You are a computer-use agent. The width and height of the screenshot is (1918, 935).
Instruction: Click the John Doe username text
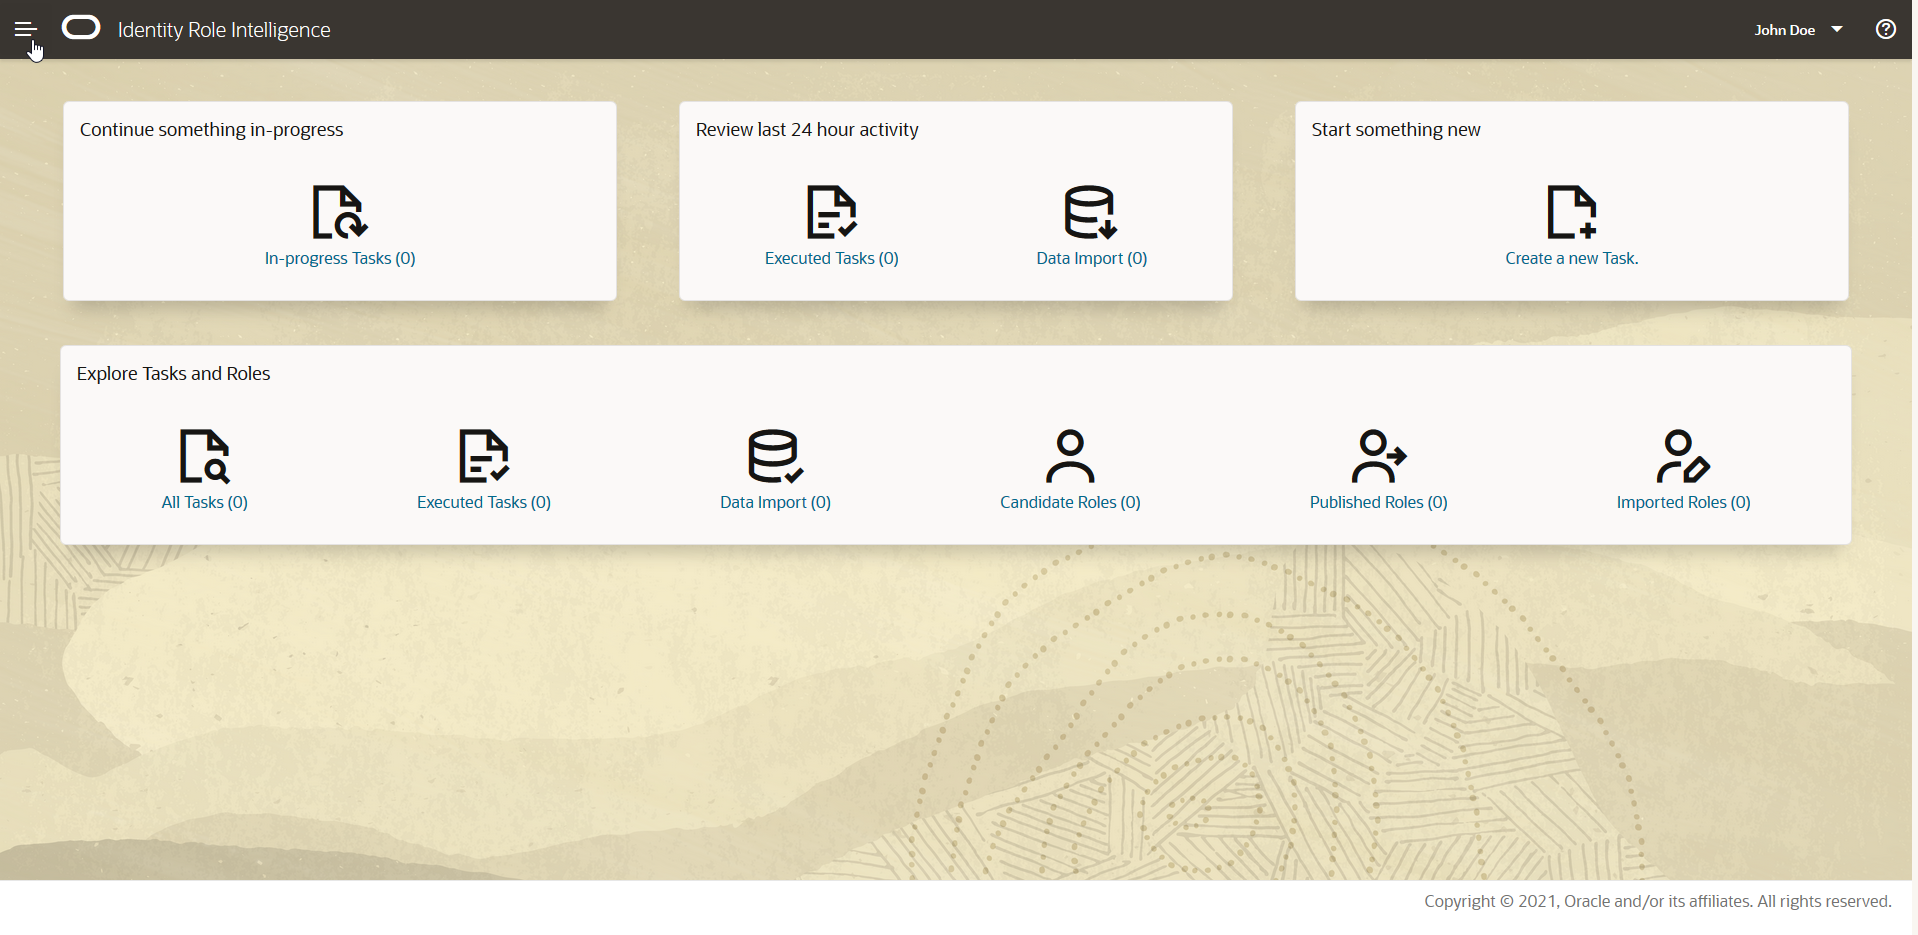[1785, 30]
